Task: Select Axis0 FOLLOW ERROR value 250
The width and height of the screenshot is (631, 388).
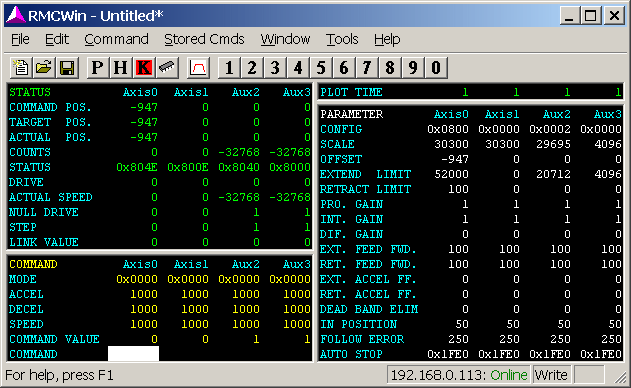Action: [x=458, y=339]
